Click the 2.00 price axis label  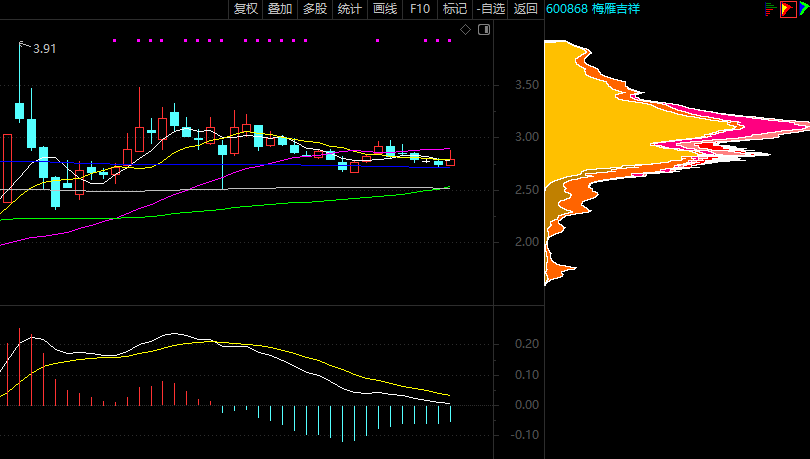tap(527, 242)
